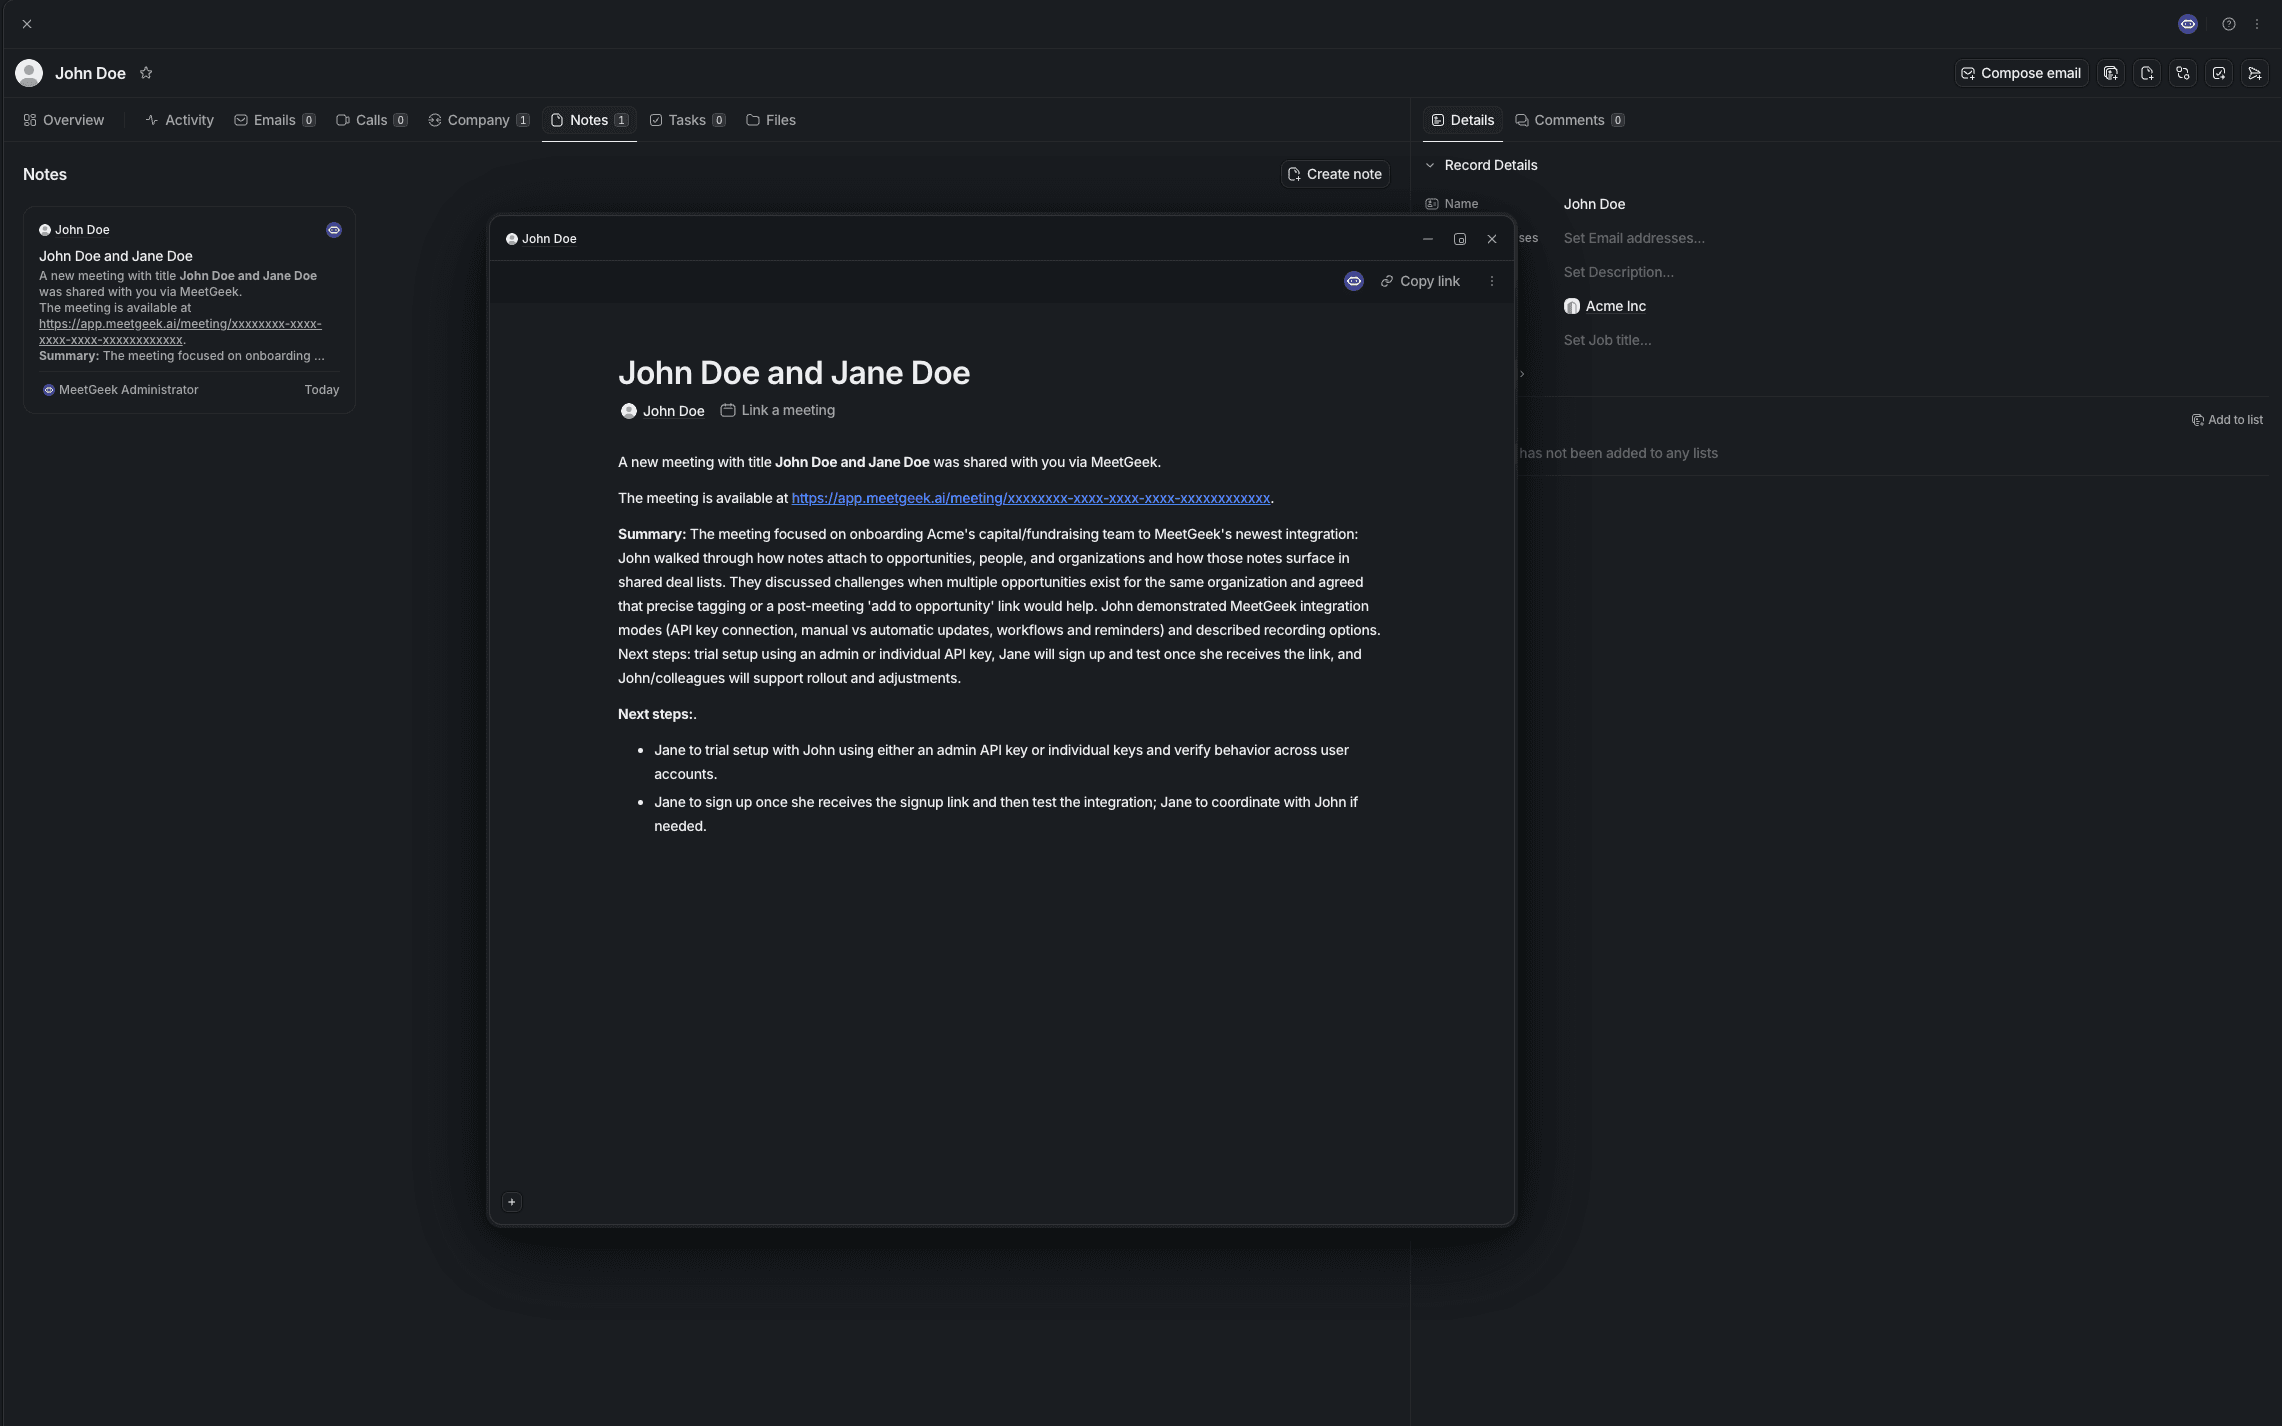Screen dimensions: 2282x1426
Task: Star John Doe as favorite
Action: coord(146,73)
